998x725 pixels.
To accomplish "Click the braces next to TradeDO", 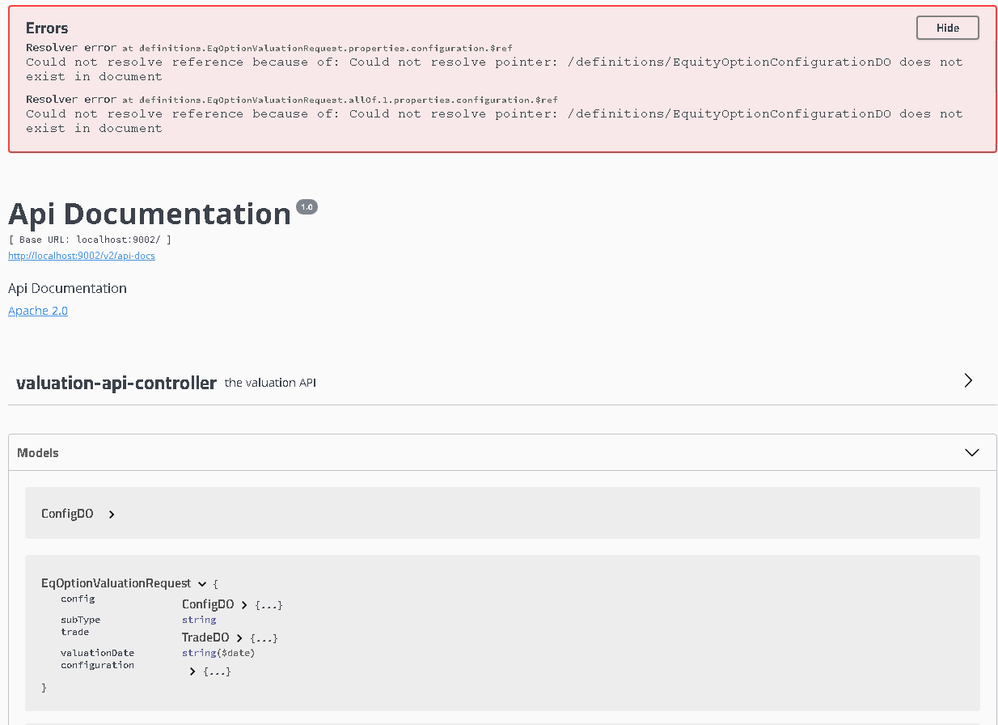I will pos(264,638).
